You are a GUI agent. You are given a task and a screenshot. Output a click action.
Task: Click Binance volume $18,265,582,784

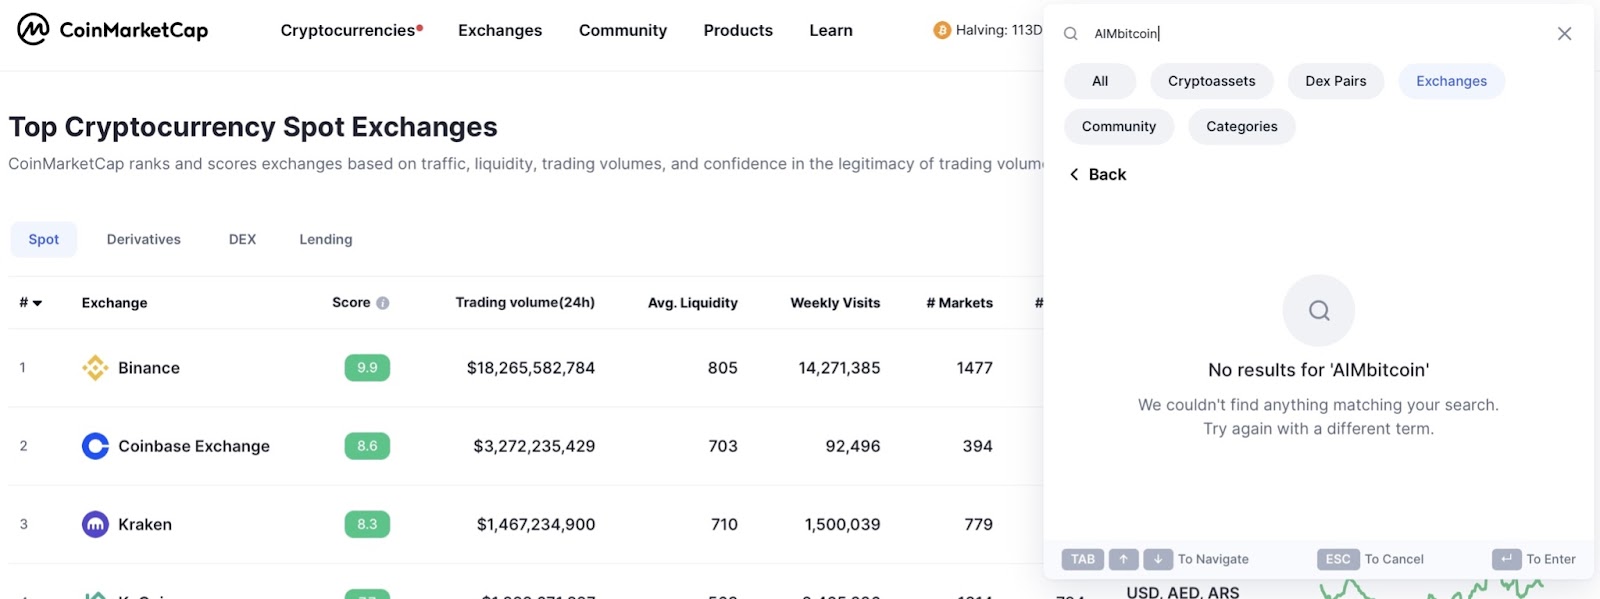[x=531, y=368]
